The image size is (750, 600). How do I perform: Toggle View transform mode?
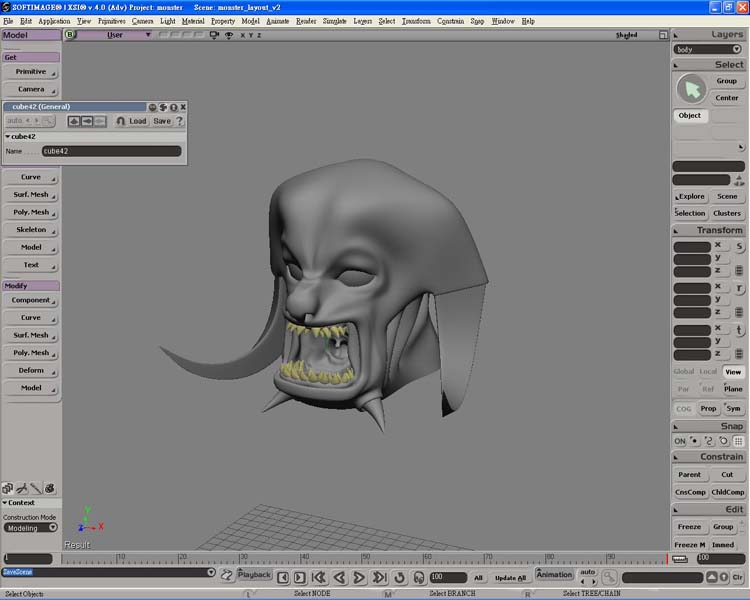point(733,372)
